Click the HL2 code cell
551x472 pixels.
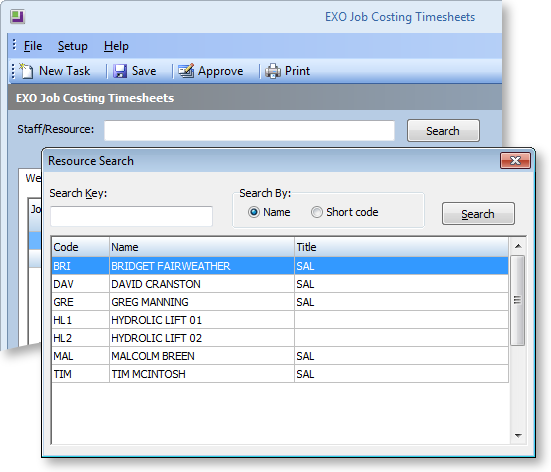80,338
